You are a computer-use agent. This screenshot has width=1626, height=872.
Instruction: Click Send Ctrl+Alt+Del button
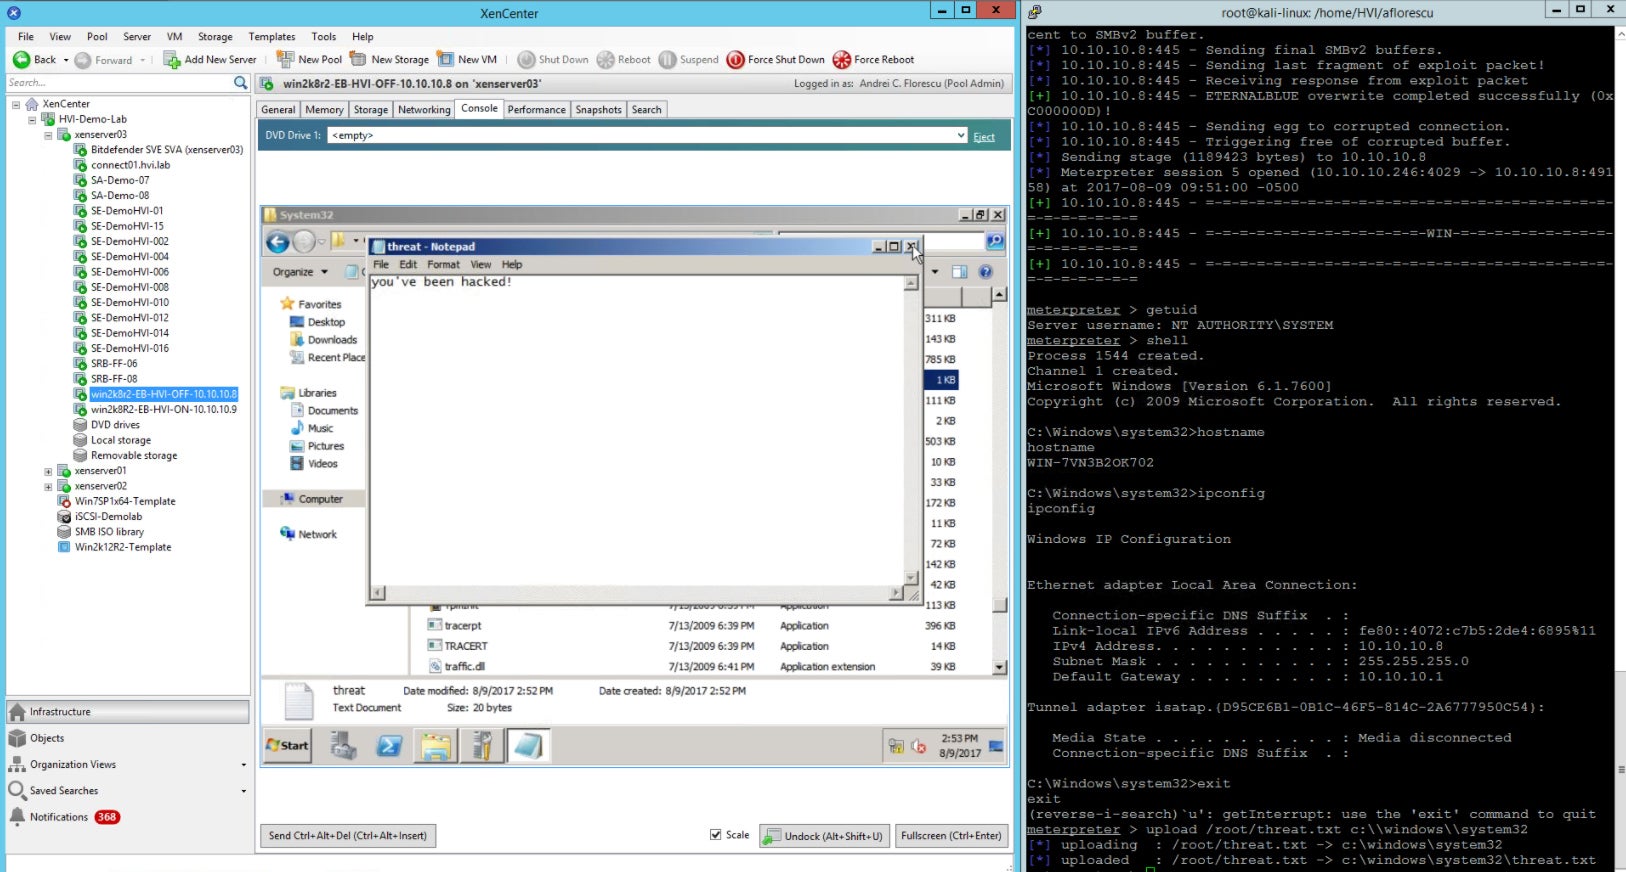[x=348, y=836]
